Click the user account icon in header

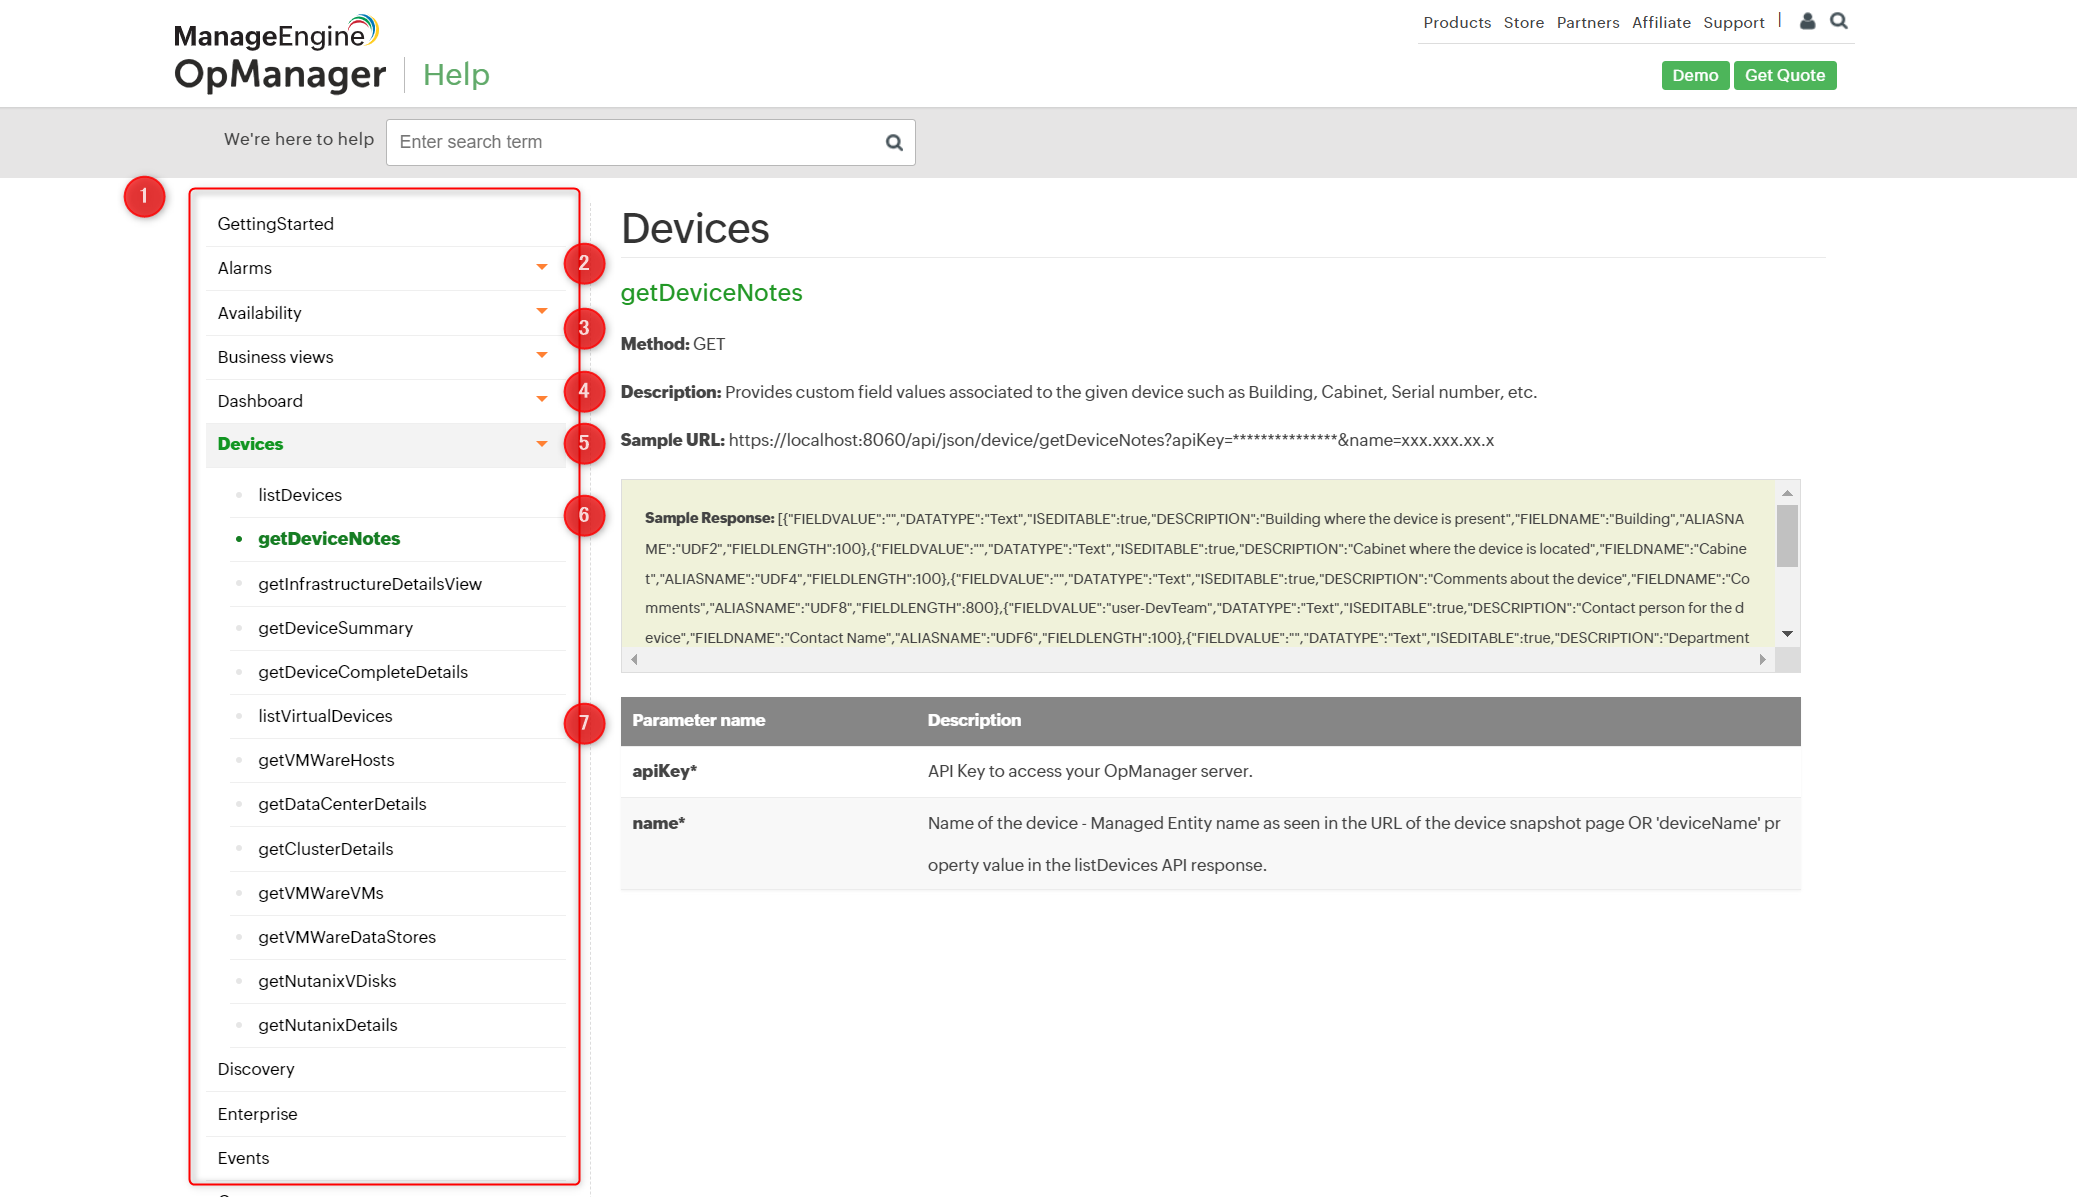click(x=1807, y=21)
